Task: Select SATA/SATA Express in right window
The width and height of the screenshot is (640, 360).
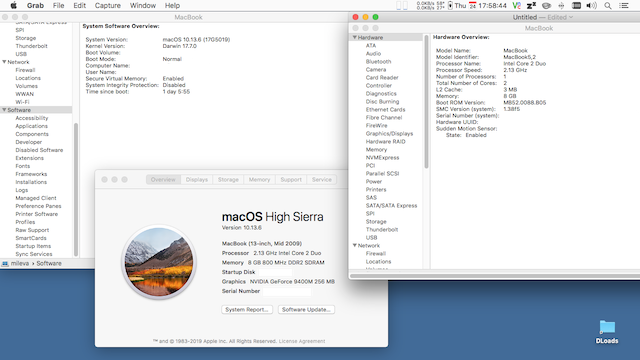Action: [391, 206]
